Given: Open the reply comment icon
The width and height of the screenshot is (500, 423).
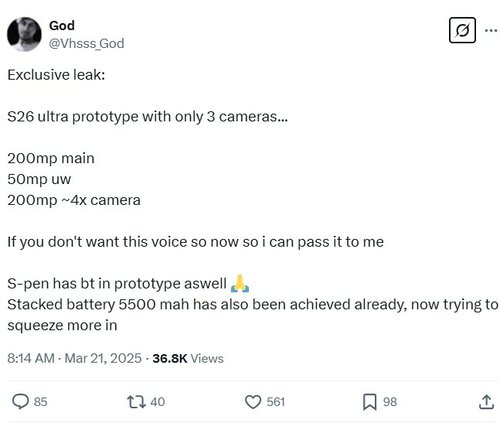Looking at the screenshot, I should pos(20,401).
